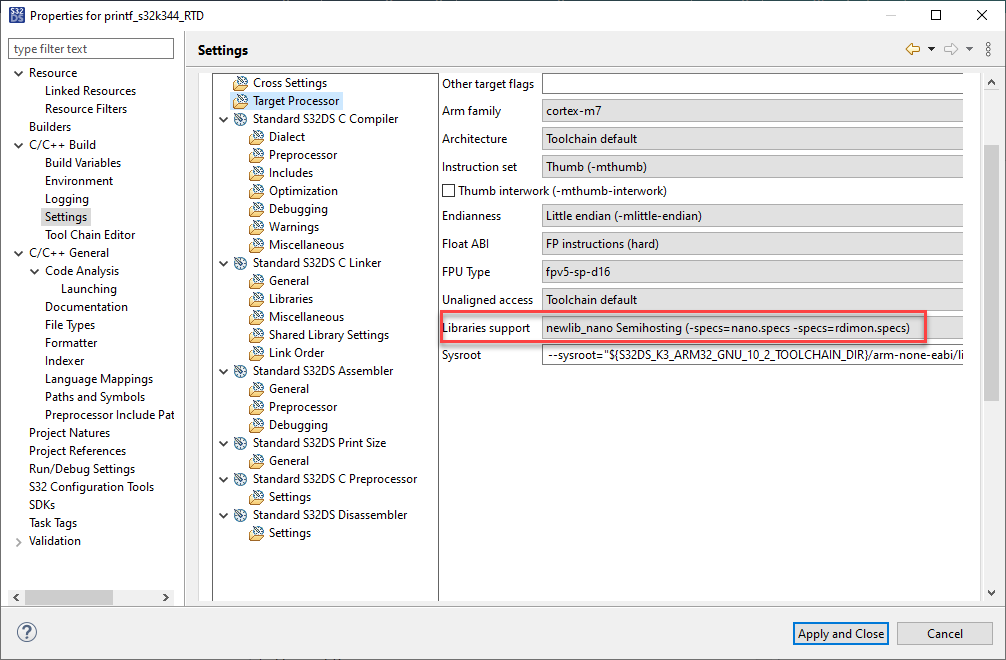Select Project References page
The image size is (1006, 660).
[x=78, y=451]
